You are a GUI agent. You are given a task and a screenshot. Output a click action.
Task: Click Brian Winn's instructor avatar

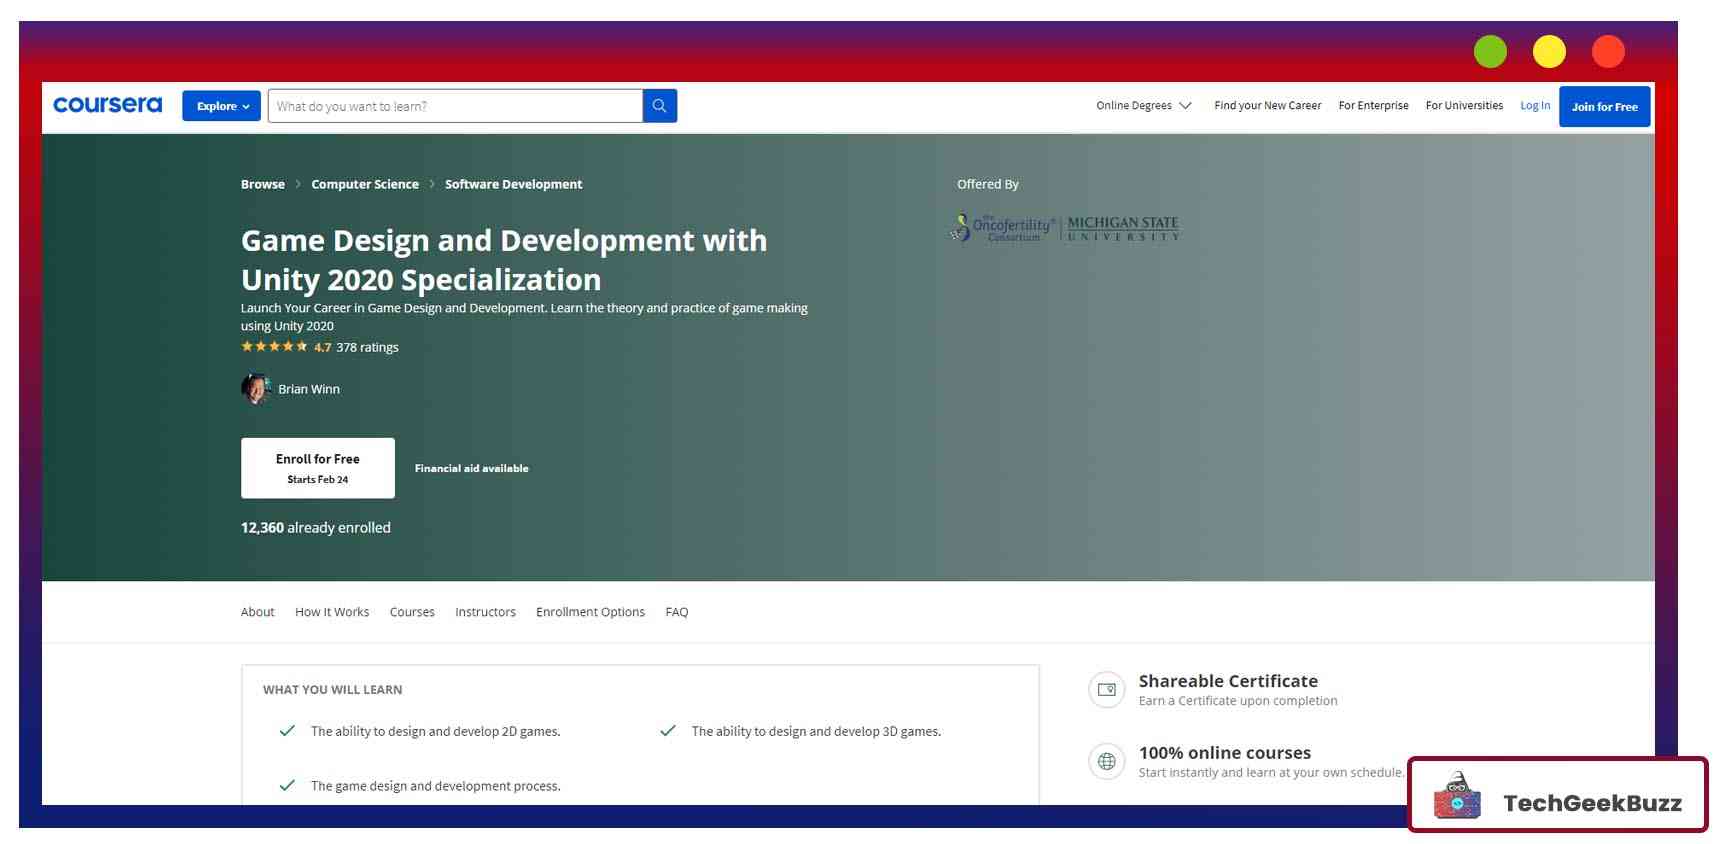[256, 389]
